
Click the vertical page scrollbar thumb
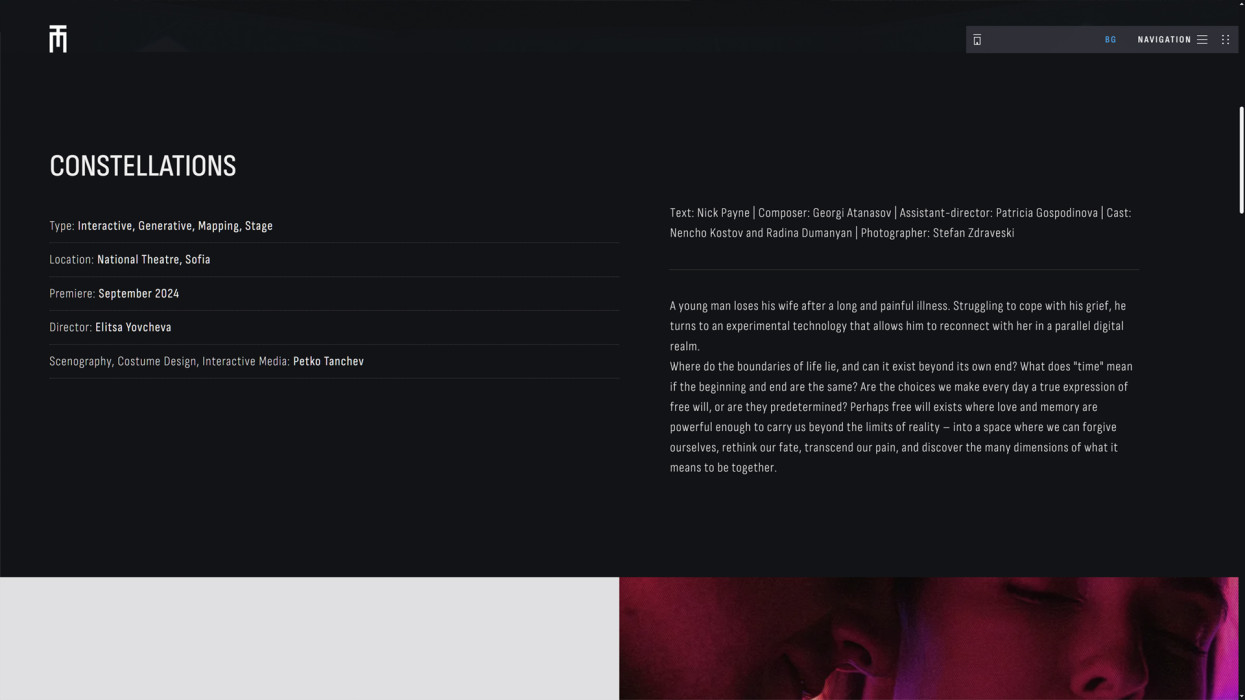point(1241,160)
